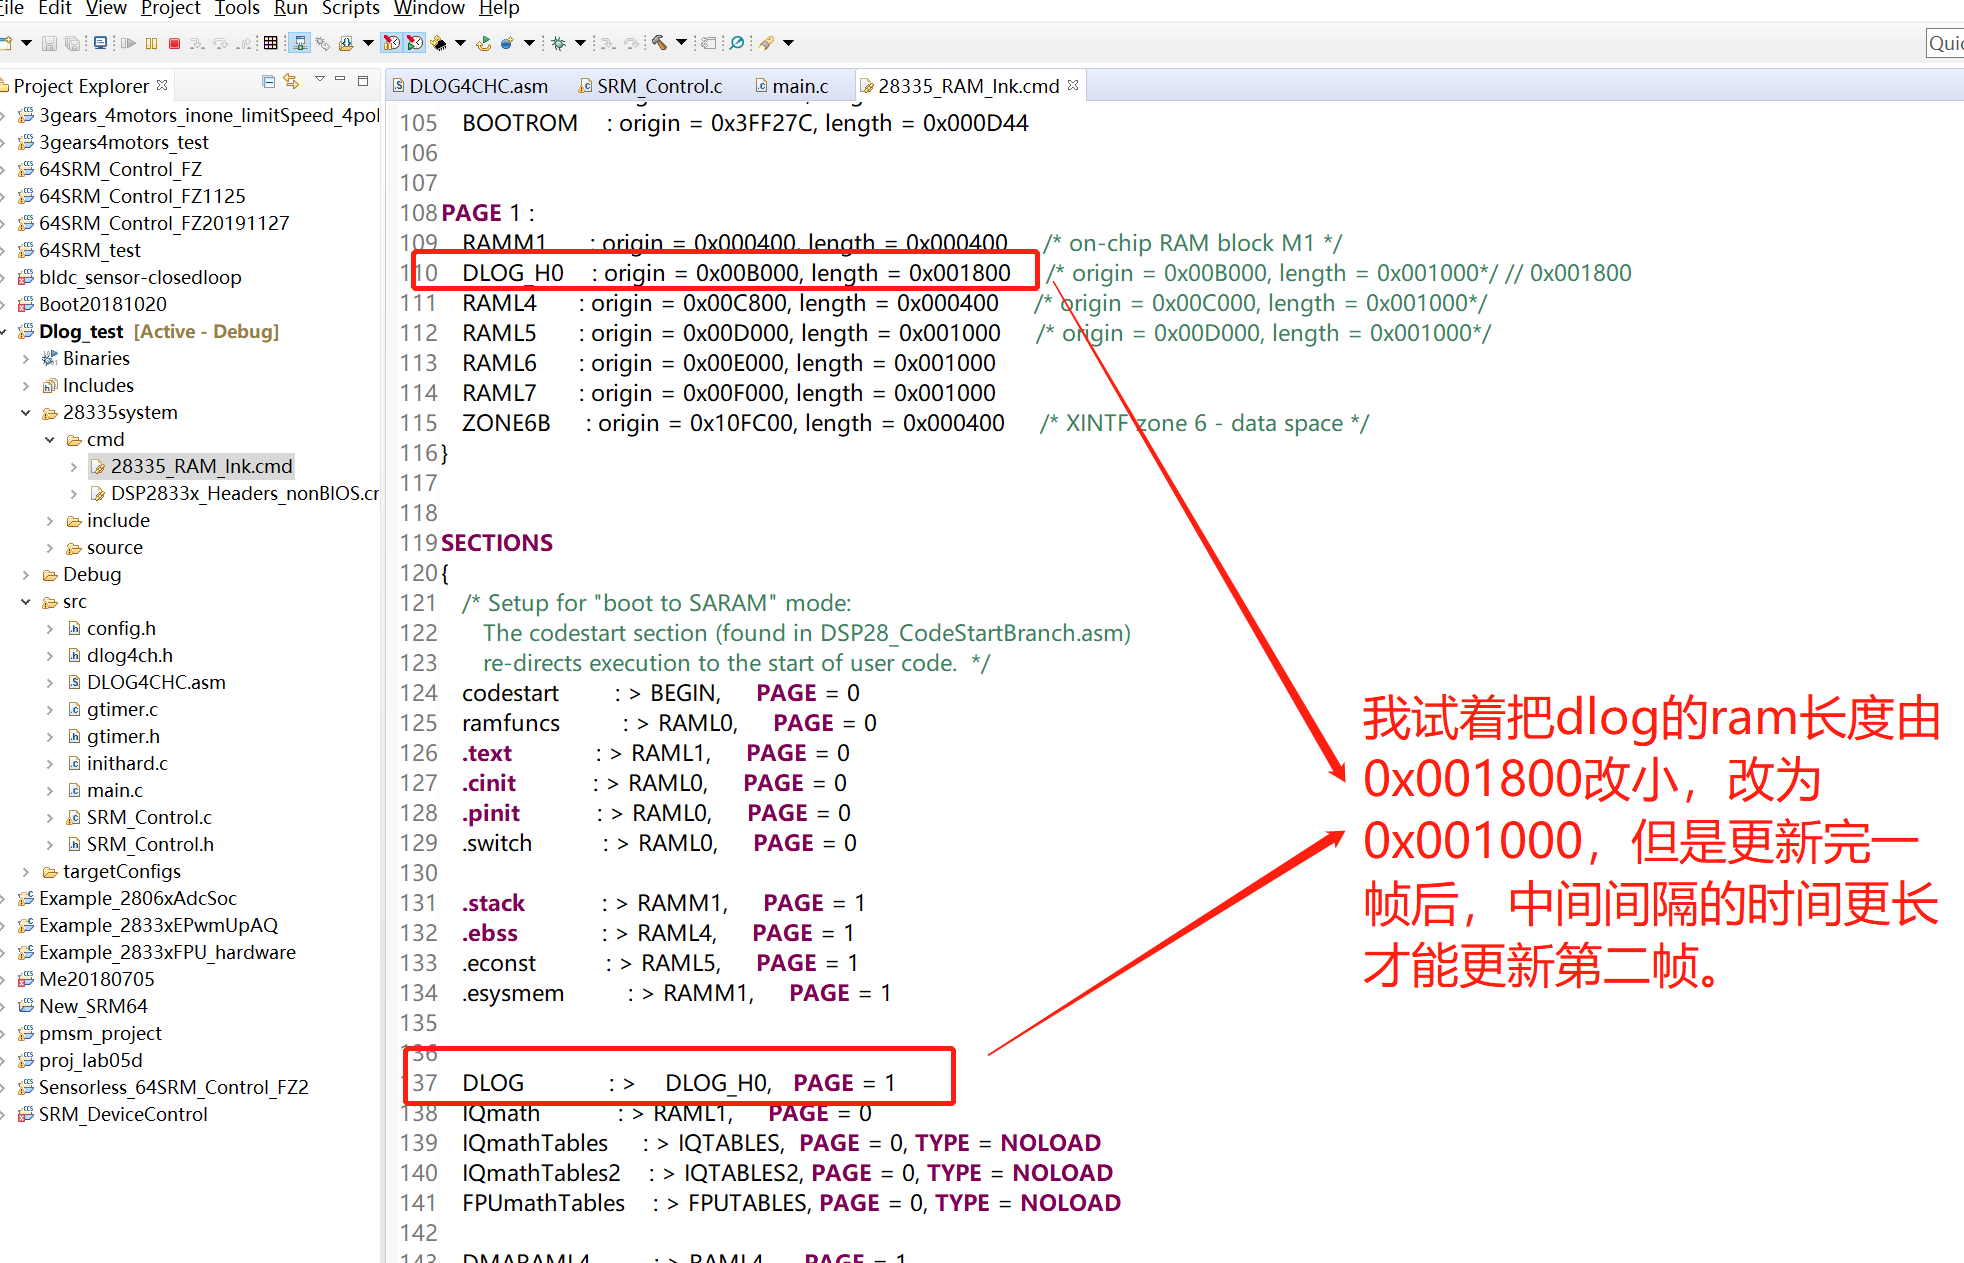Select the Sensorless_64SRM_Control_FZ2 project
This screenshot has width=1964, height=1263.
click(173, 1087)
